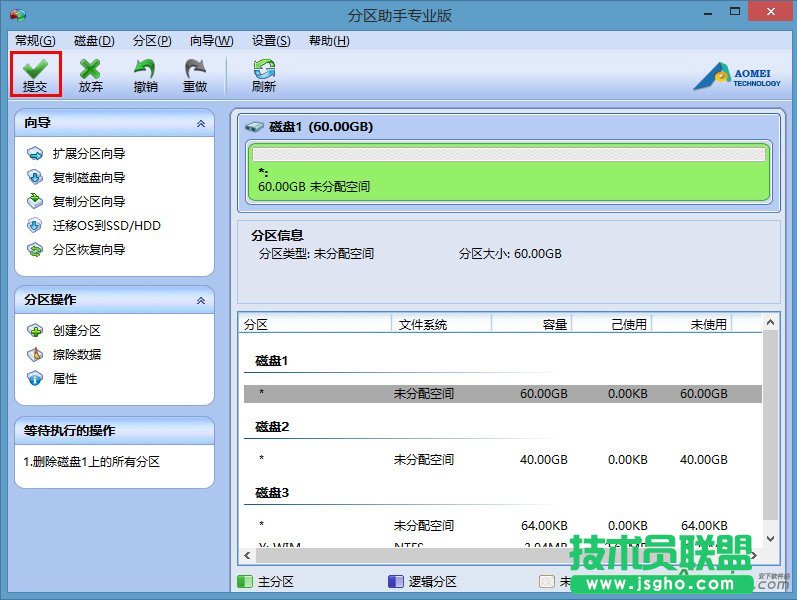797x600 pixels.
Task: Click the 创建分区 create partition icon
Action: pos(35,331)
